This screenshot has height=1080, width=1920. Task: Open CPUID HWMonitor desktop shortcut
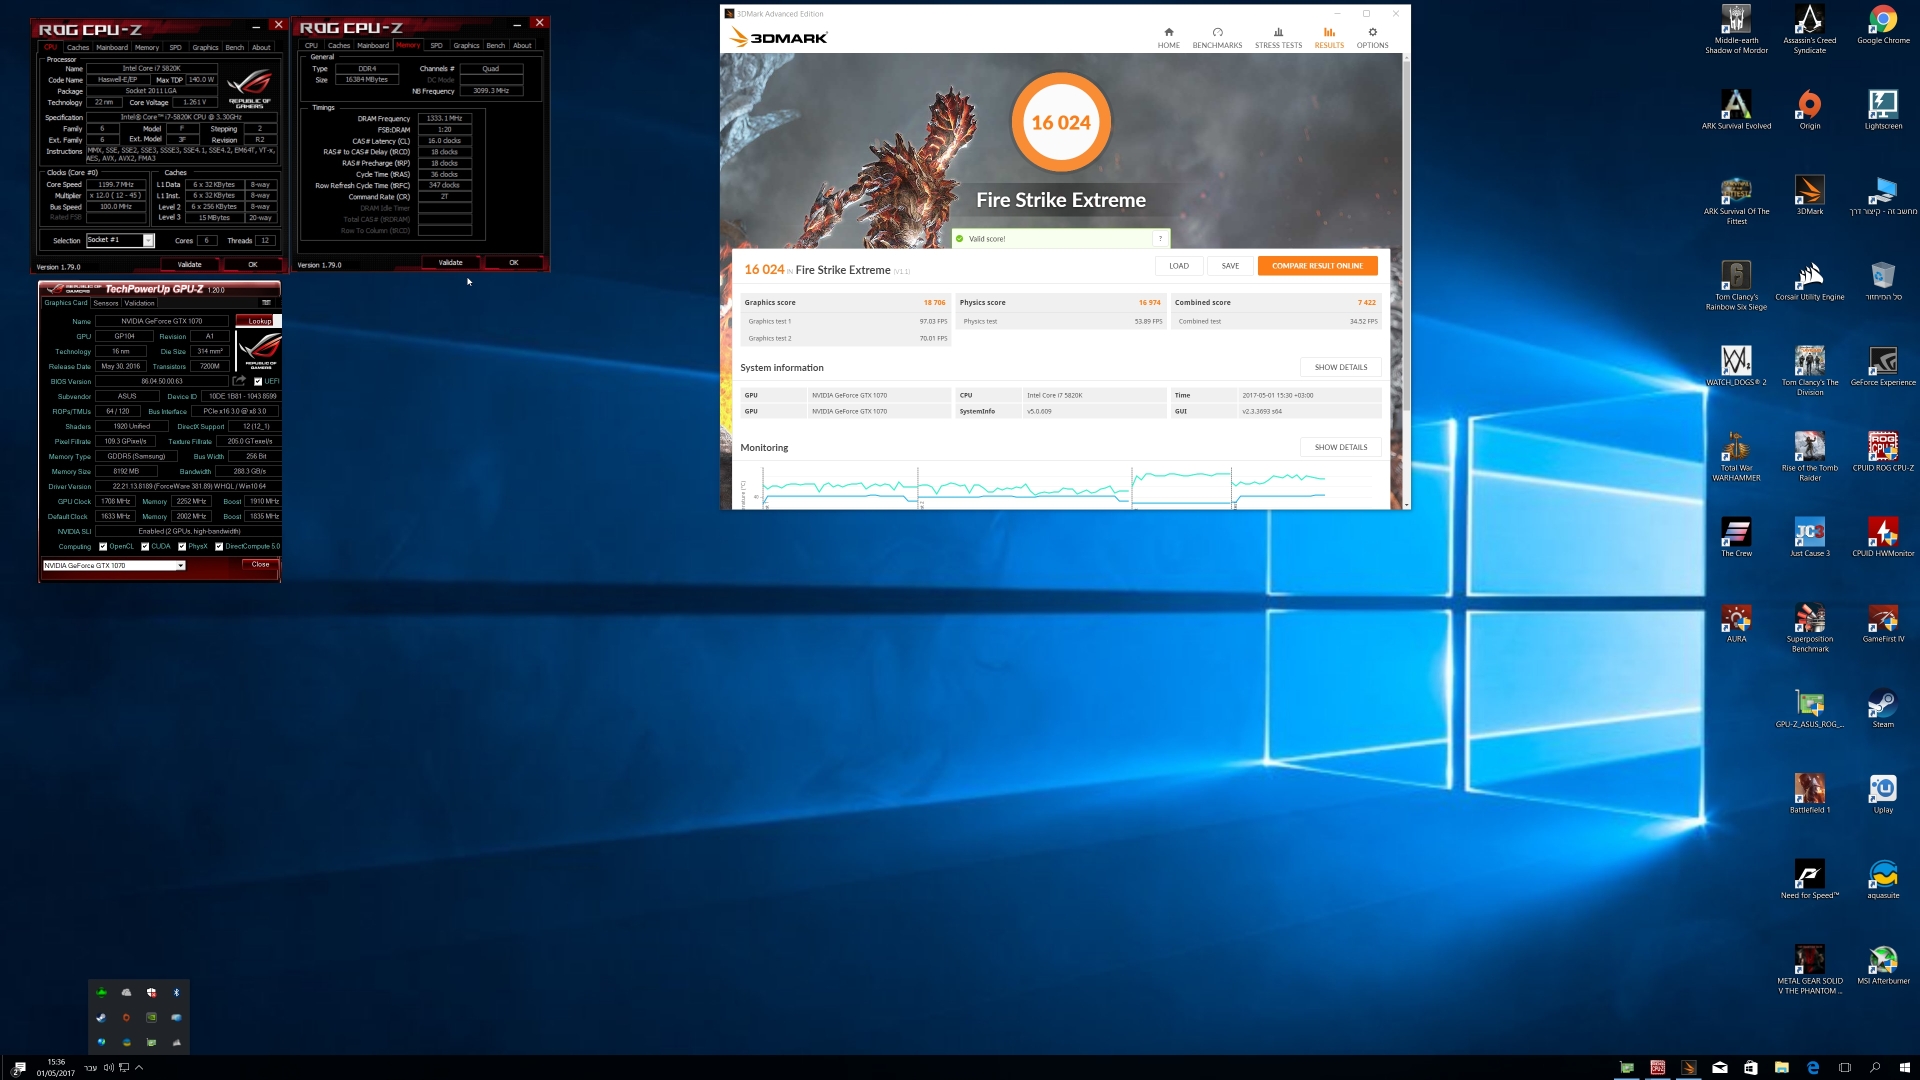point(1883,538)
